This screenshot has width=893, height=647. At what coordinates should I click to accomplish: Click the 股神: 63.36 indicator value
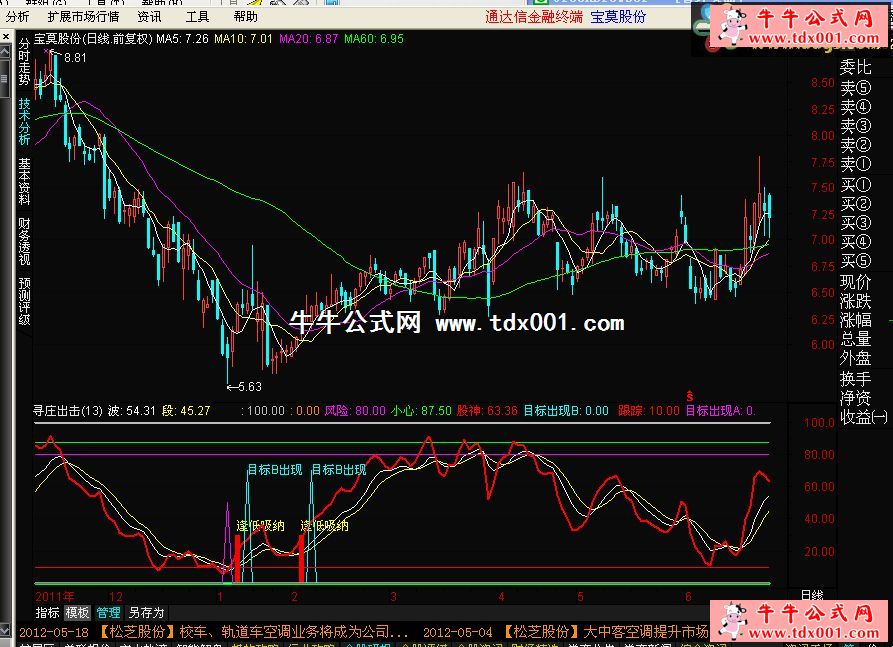tap(488, 411)
